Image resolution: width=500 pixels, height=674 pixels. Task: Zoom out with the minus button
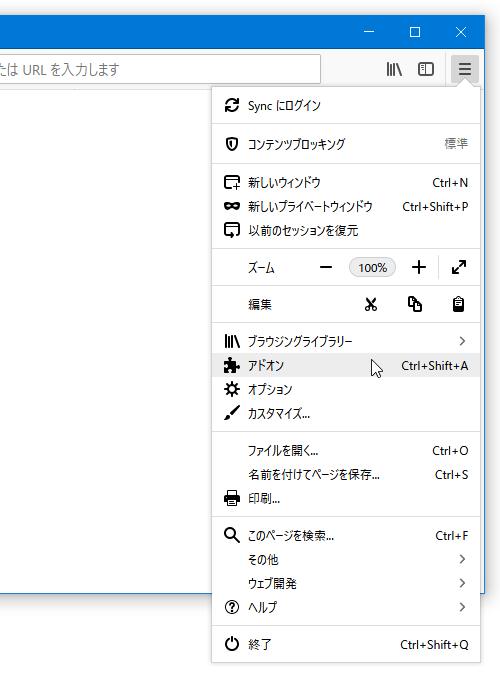click(326, 267)
